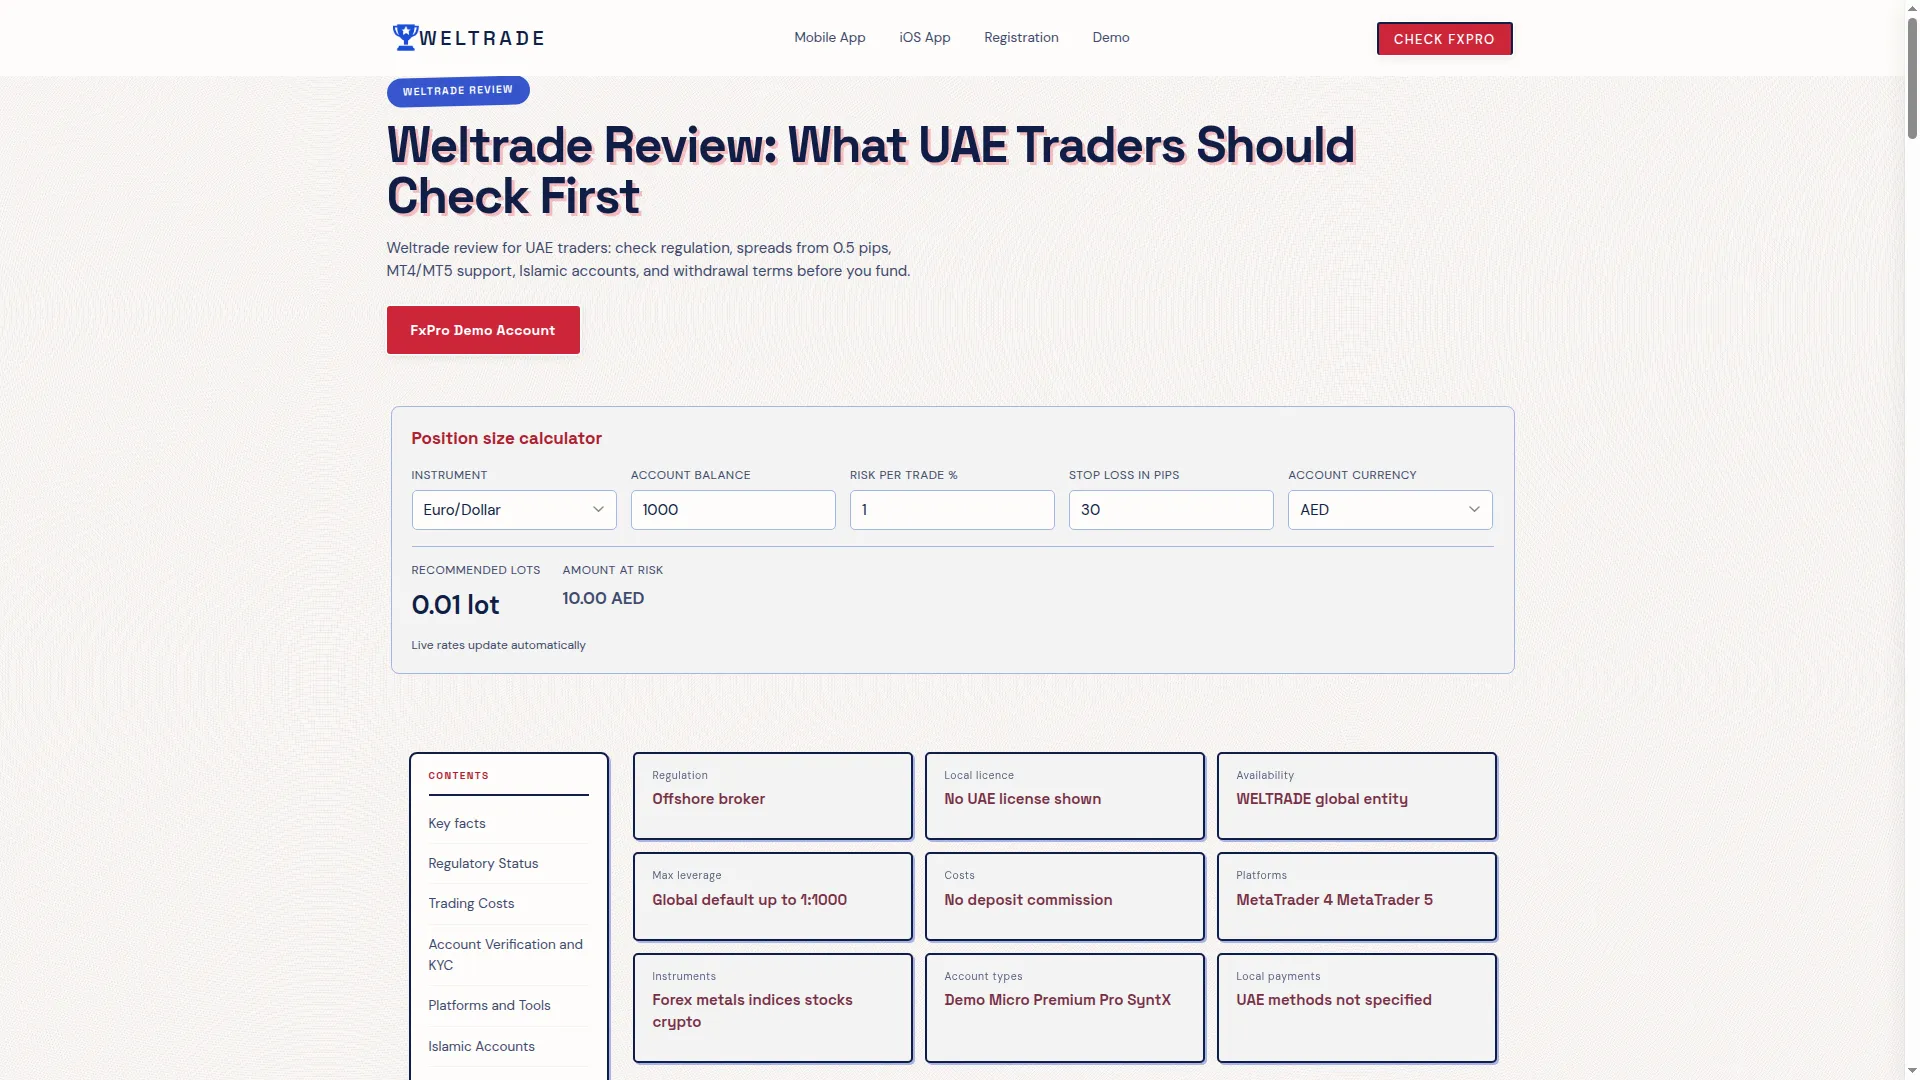Image resolution: width=1920 pixels, height=1080 pixels.
Task: Focus the Stop Loss in Pips field
Action: pos(1171,510)
